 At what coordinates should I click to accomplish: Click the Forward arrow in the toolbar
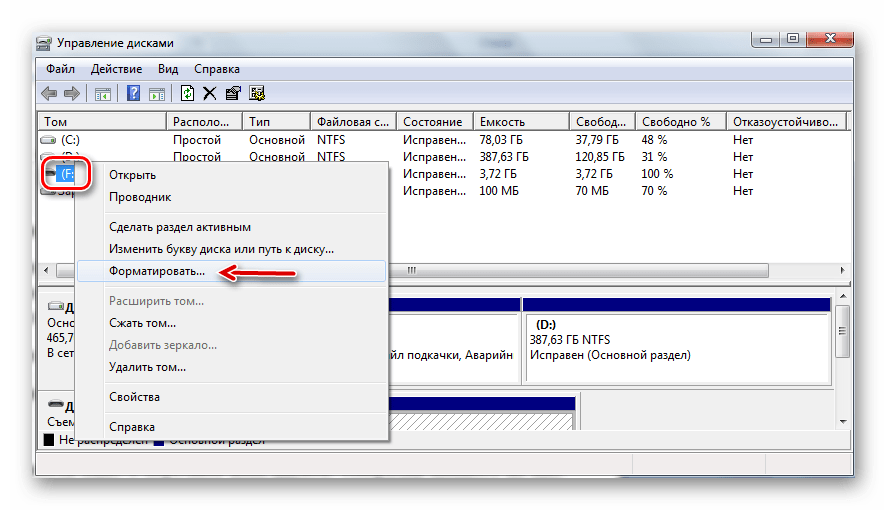(x=71, y=94)
